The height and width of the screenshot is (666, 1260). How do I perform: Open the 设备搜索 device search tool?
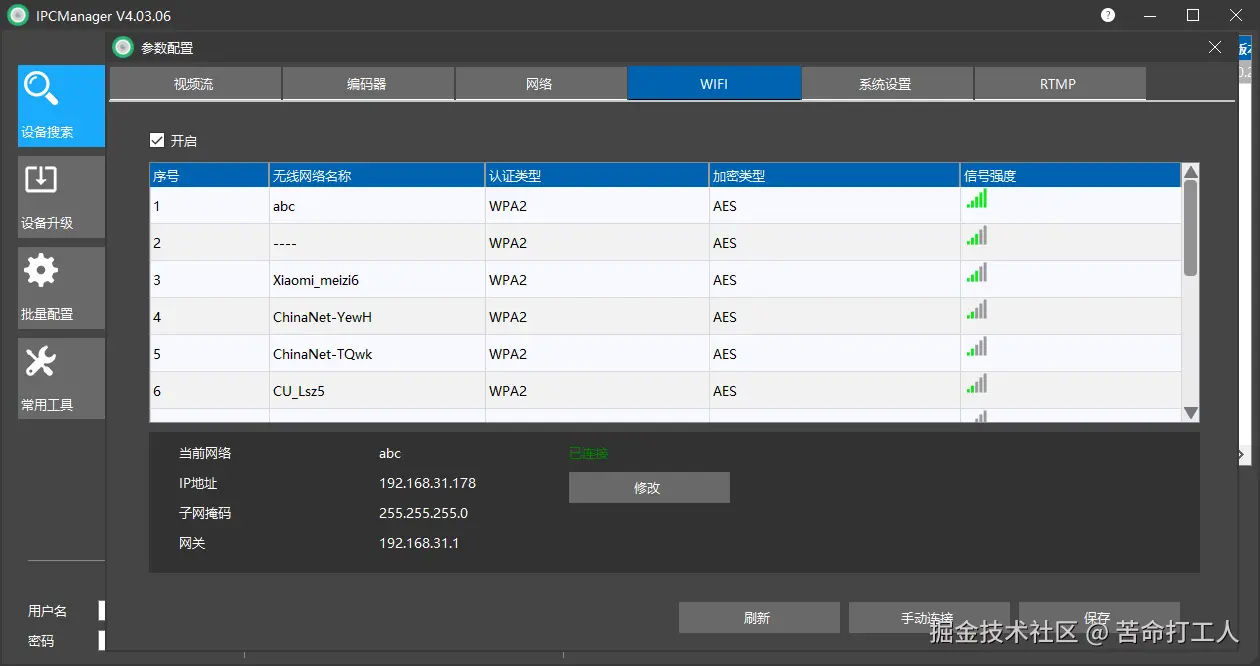click(61, 106)
